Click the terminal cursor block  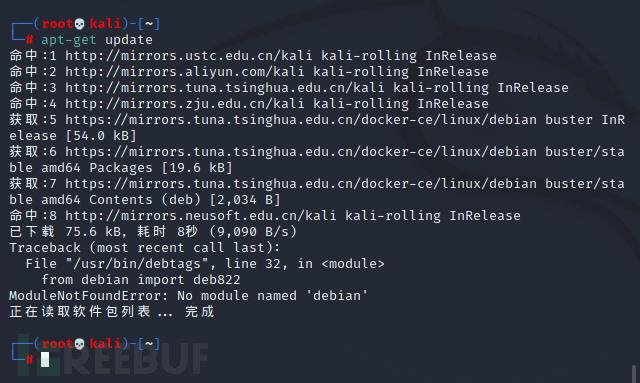point(45,360)
